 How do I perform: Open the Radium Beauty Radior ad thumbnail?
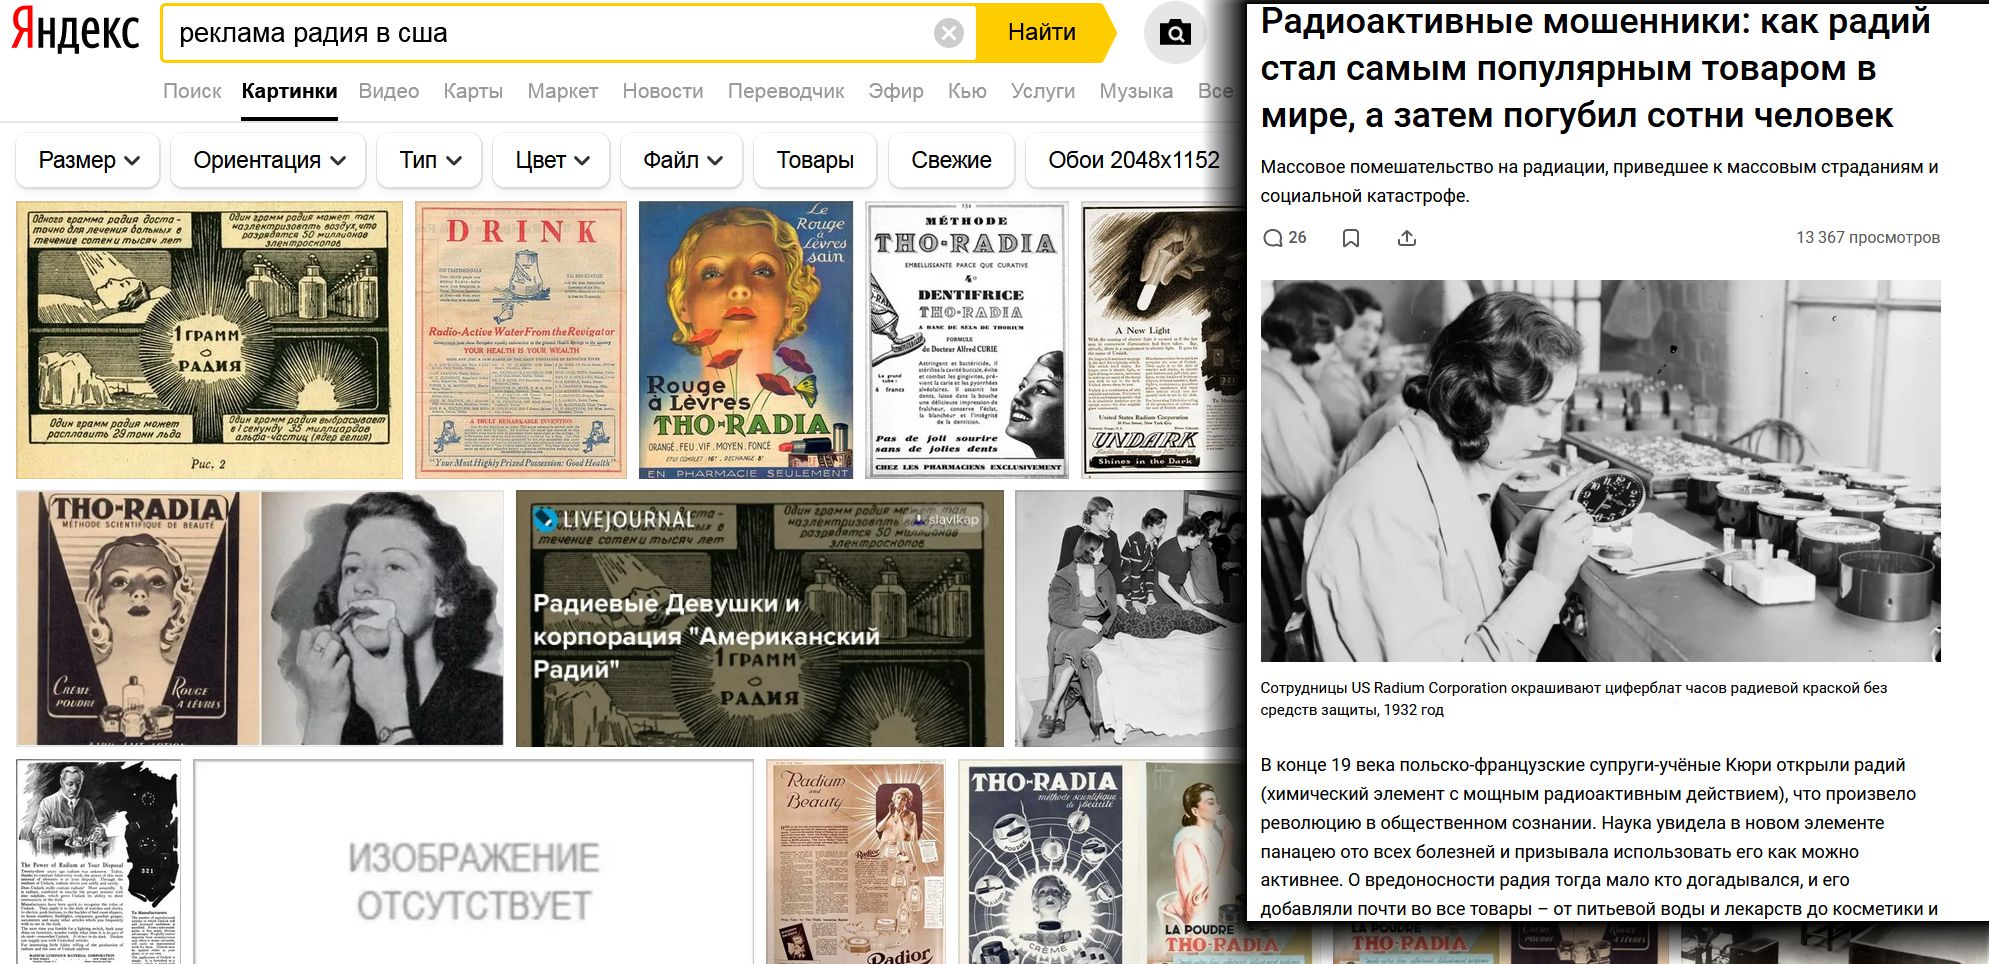[856, 862]
